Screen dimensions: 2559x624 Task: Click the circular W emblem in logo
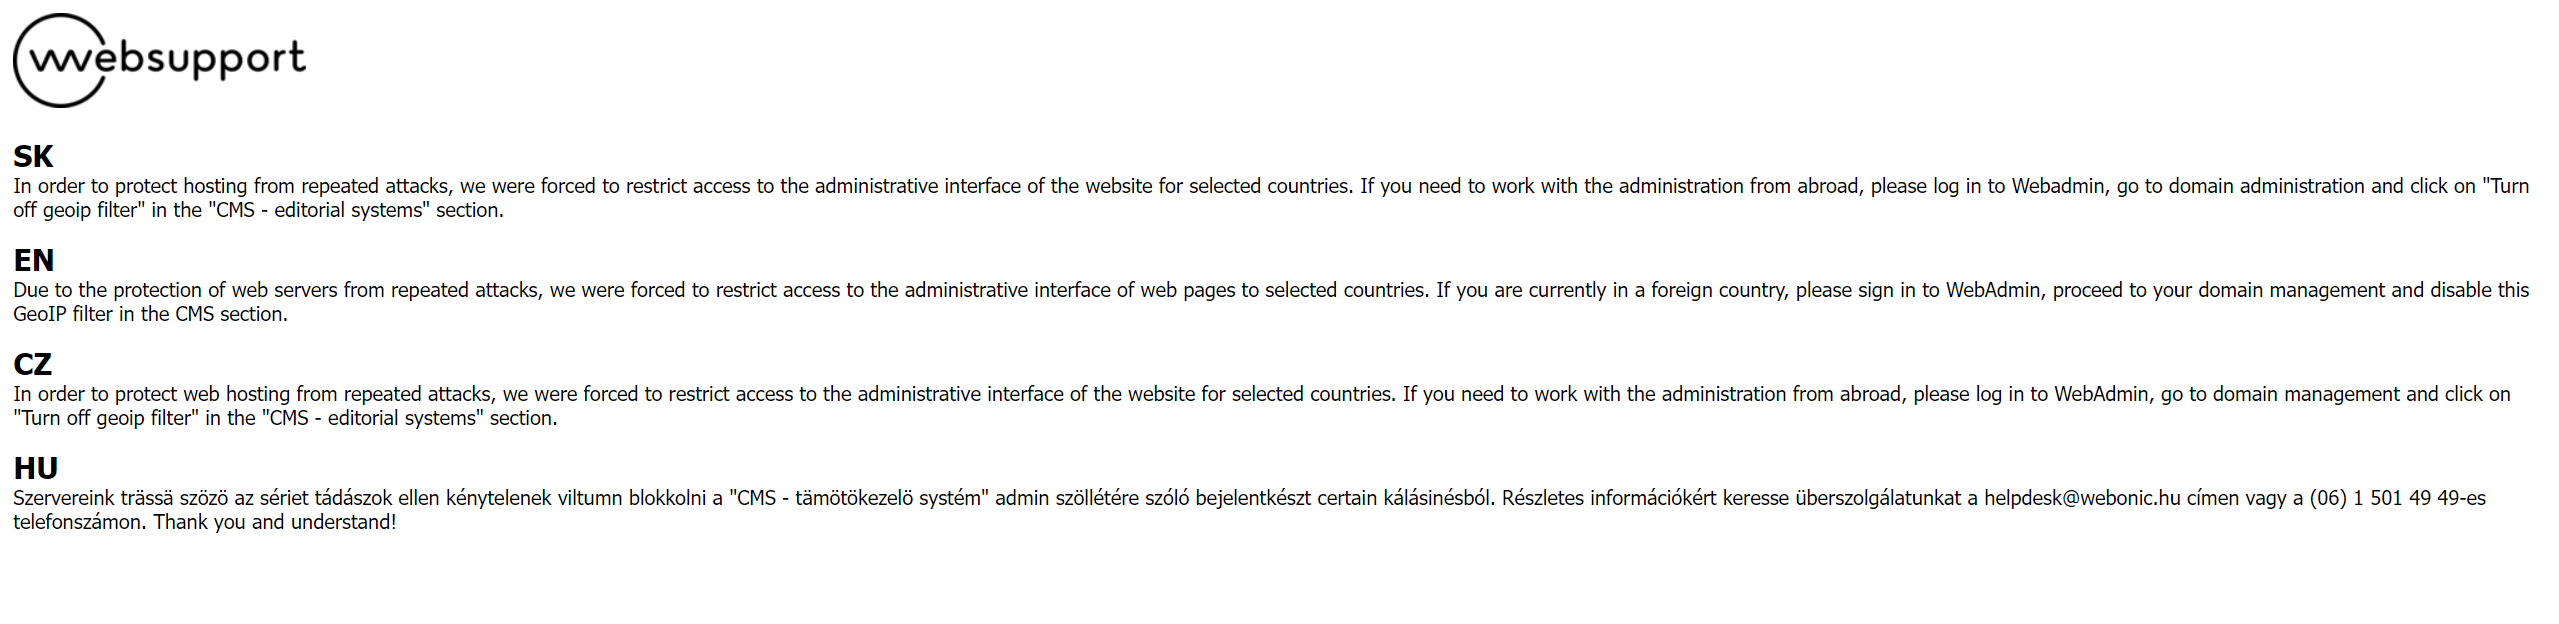pyautogui.click(x=62, y=60)
